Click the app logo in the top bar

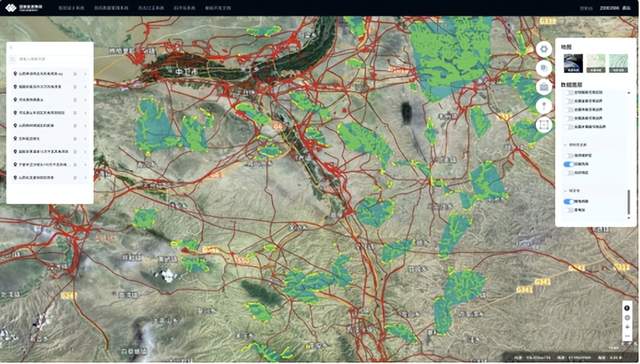pyautogui.click(x=24, y=8)
